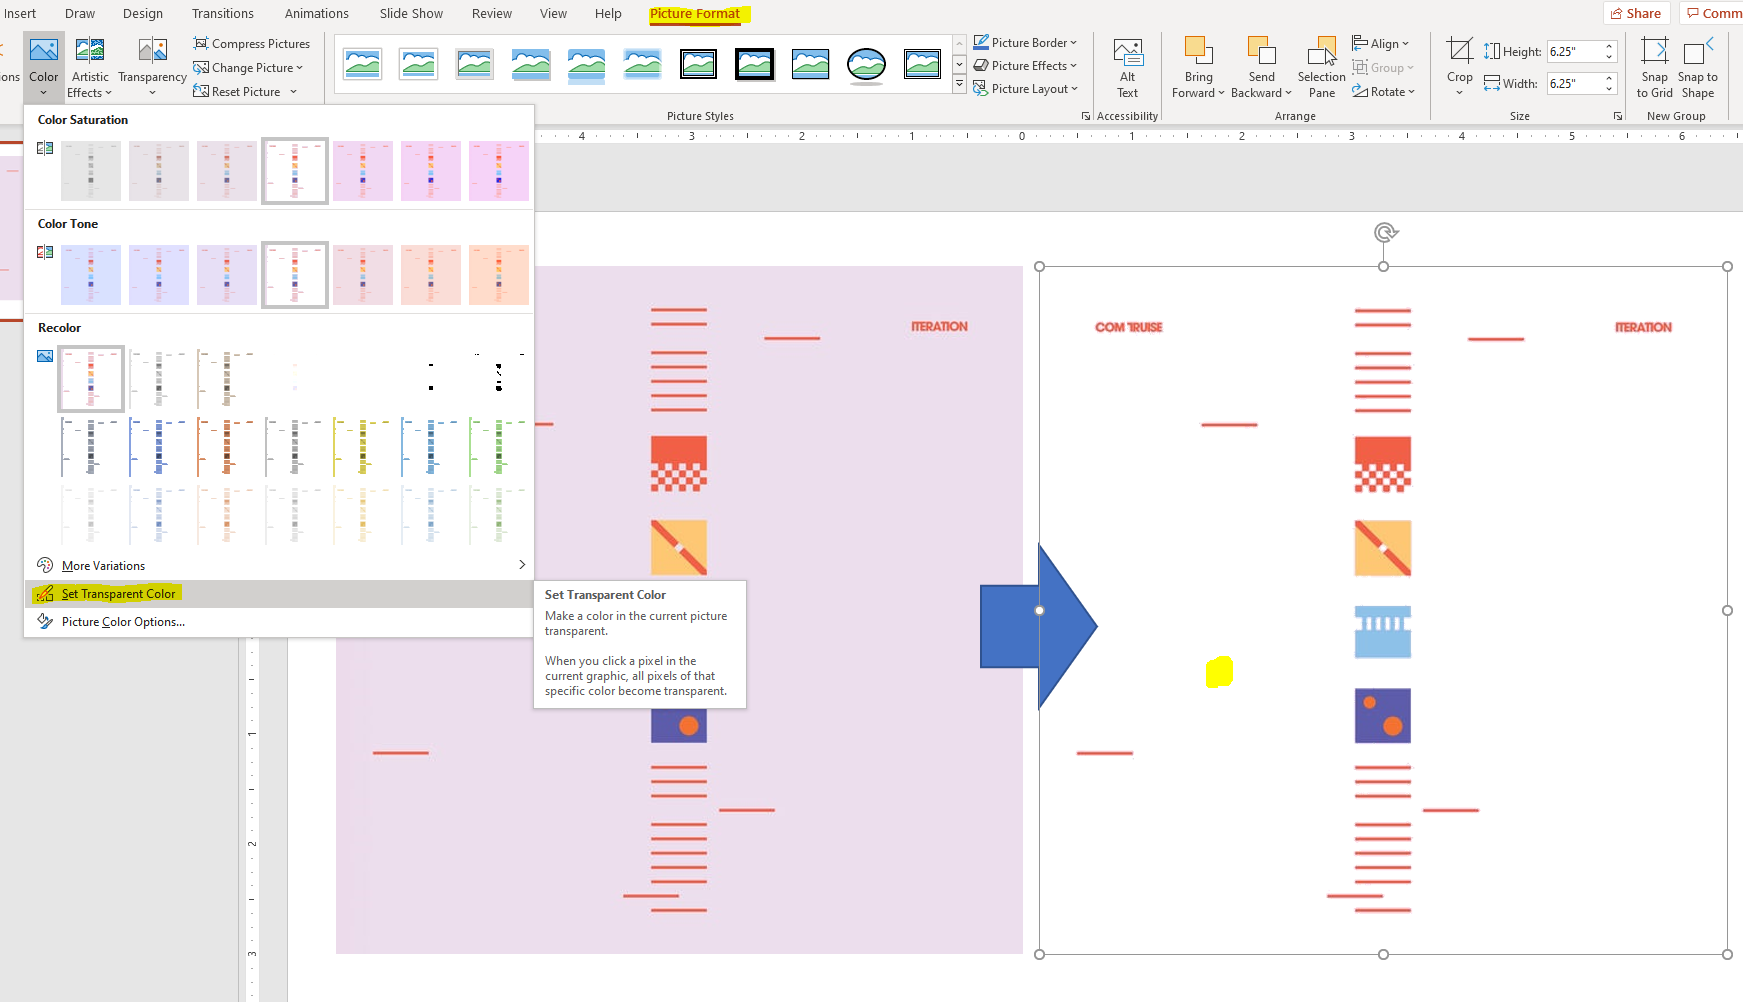Select the grayscale color saturation swatch
Viewport: 1743px width, 1002px height.
[91, 171]
